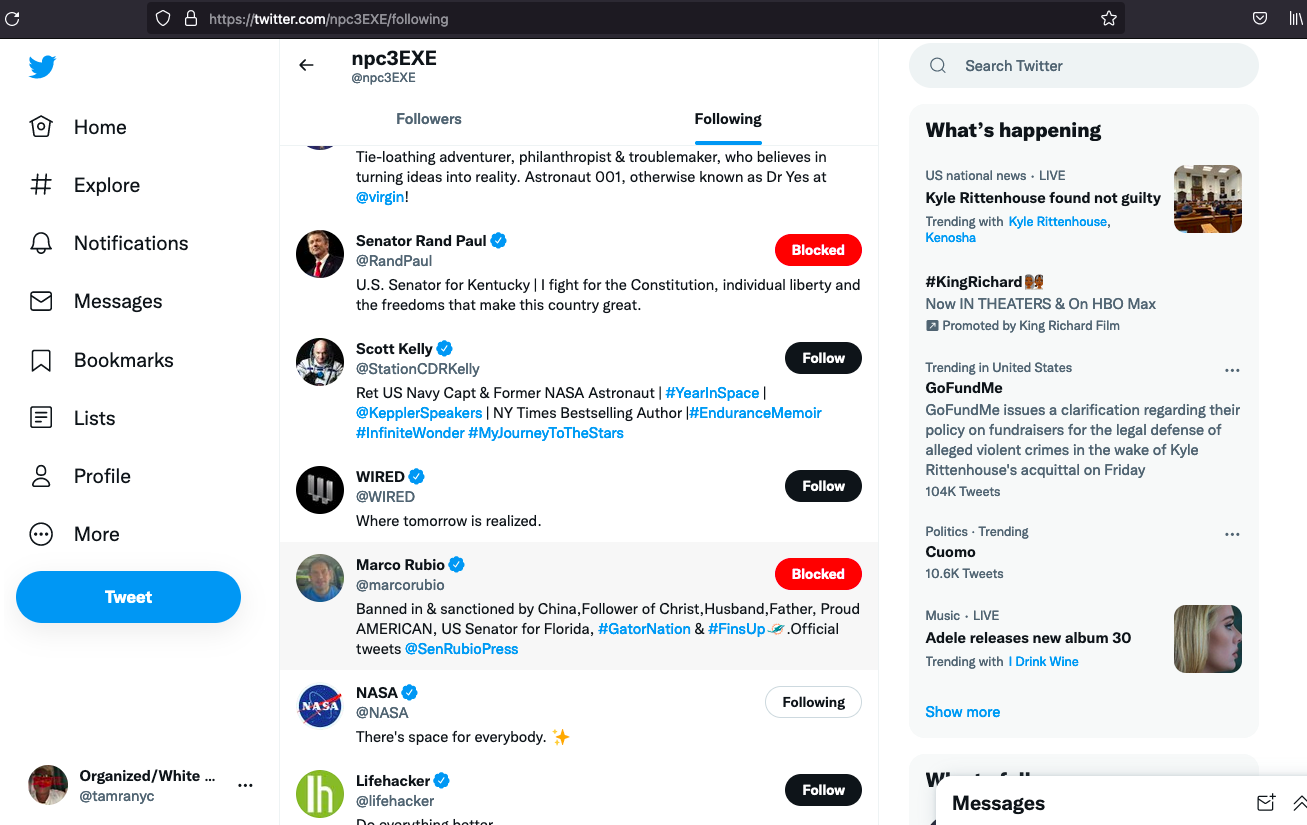Go to Explore hashtag icon
1307x825 pixels.
pyautogui.click(x=41, y=185)
